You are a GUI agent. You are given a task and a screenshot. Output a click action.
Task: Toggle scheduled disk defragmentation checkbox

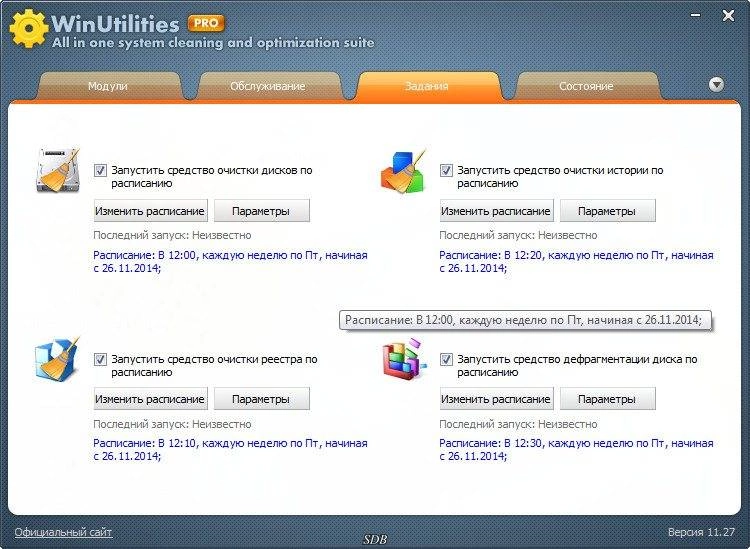(446, 359)
